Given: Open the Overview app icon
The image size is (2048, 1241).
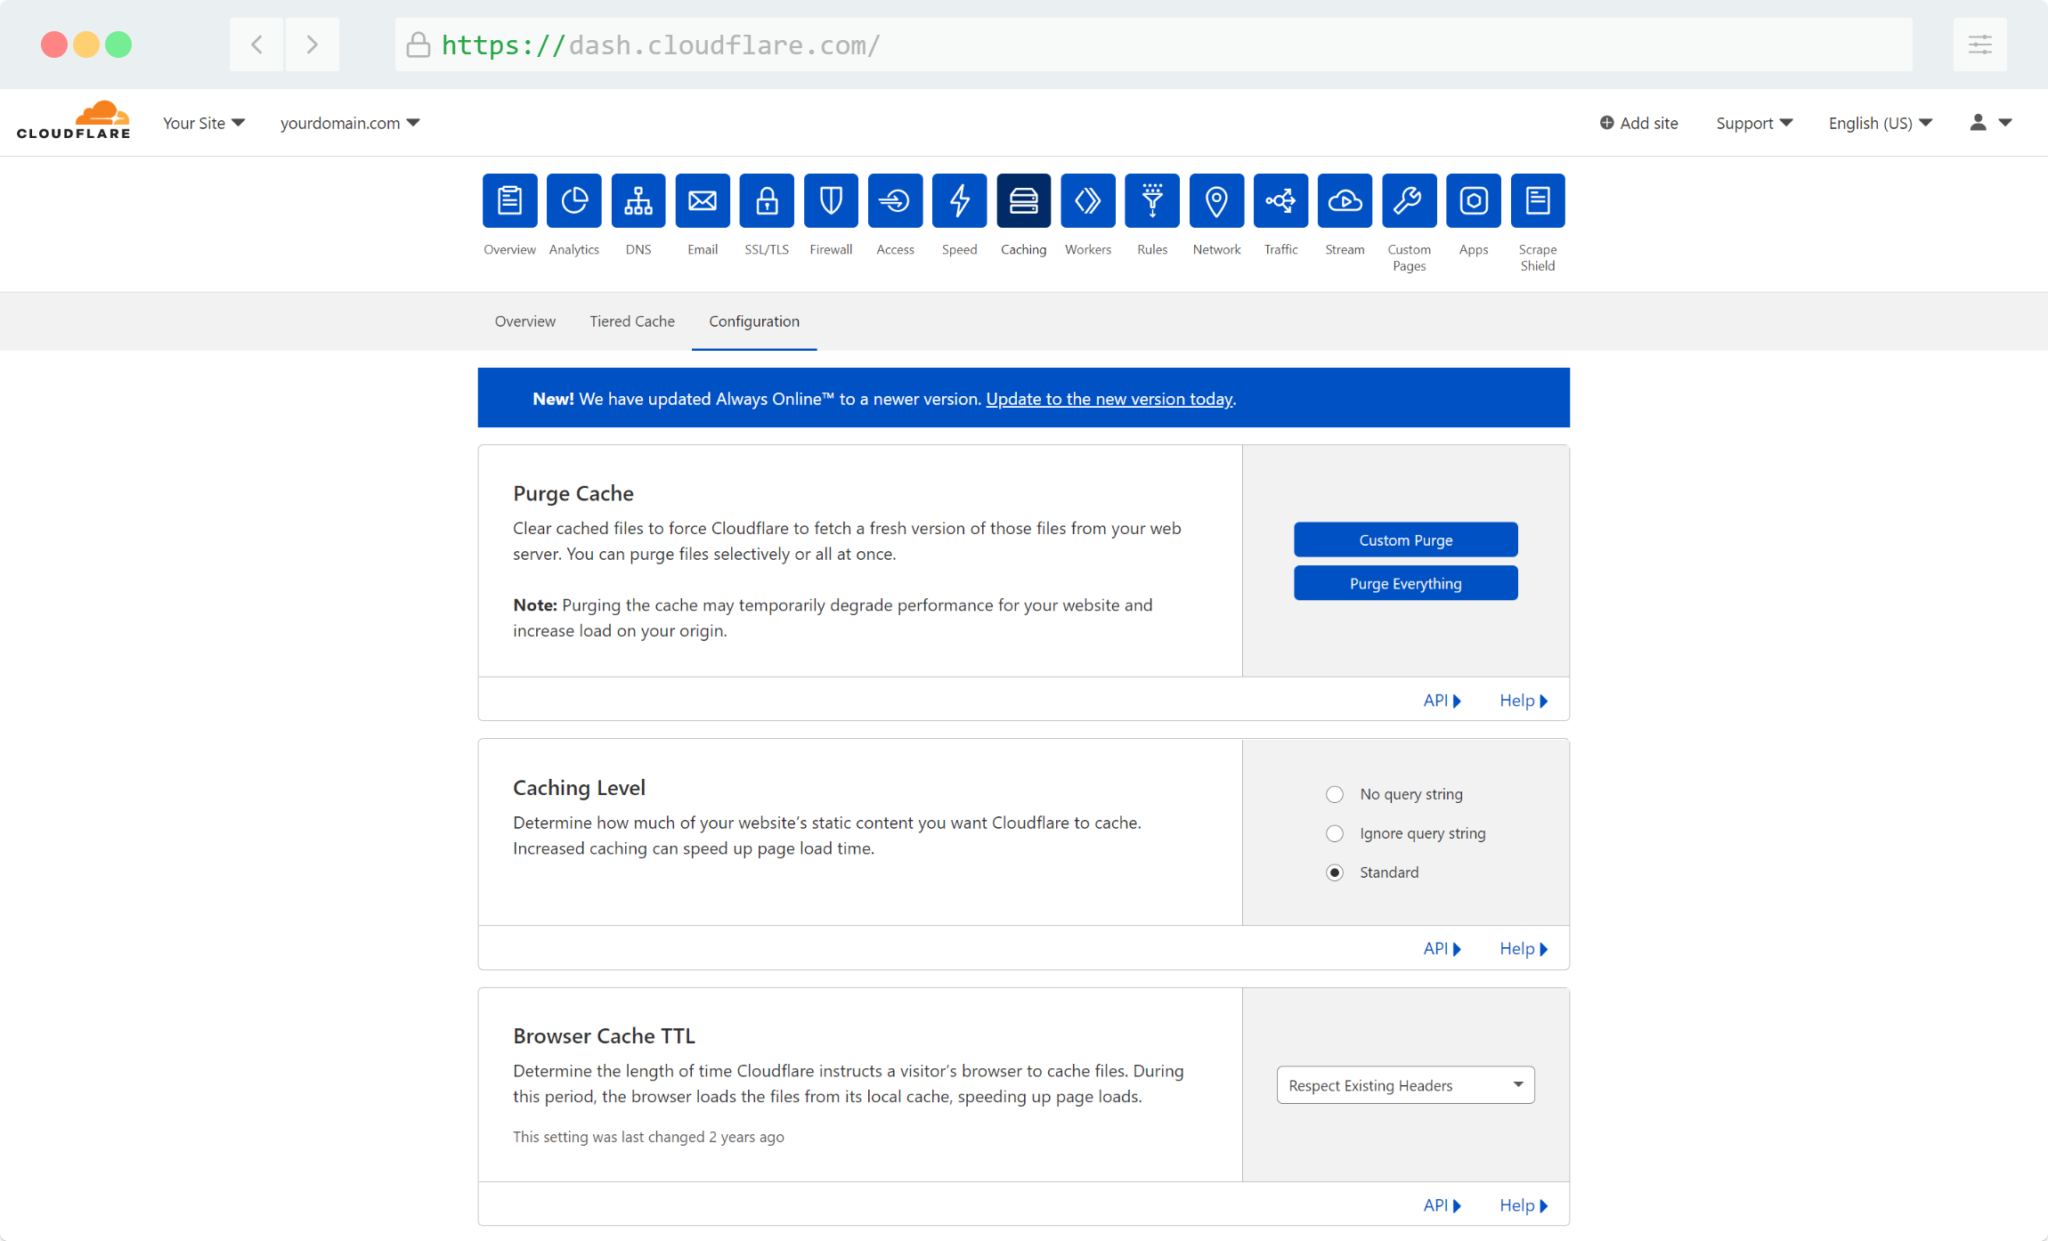Looking at the screenshot, I should pyautogui.click(x=509, y=201).
